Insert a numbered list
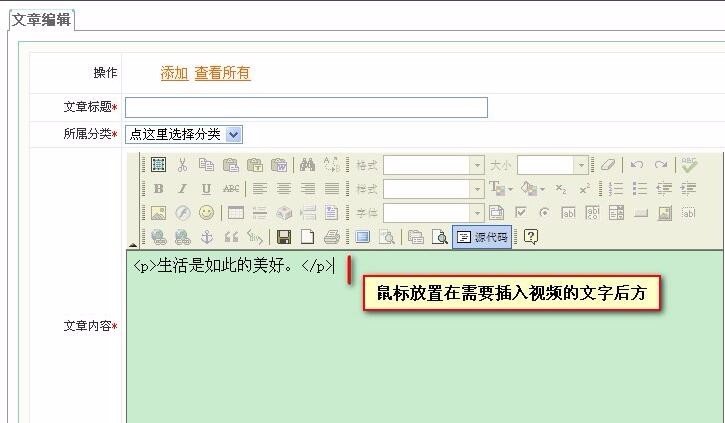This screenshot has width=725, height=423. [616, 189]
